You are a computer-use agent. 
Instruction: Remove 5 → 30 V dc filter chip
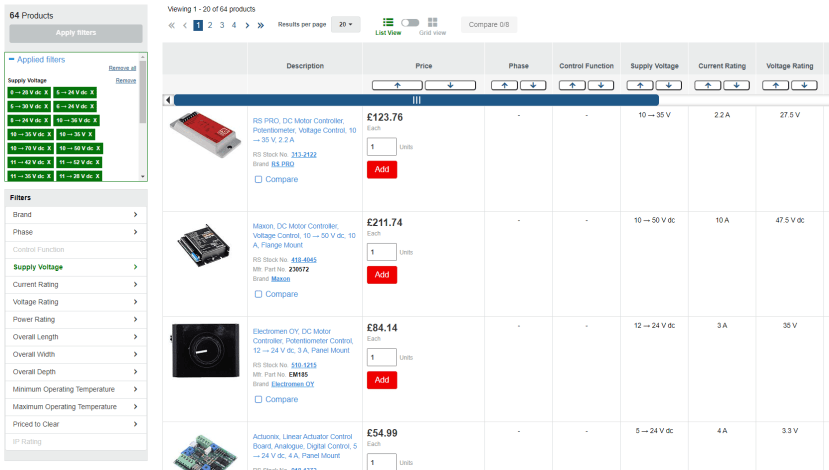click(46, 106)
